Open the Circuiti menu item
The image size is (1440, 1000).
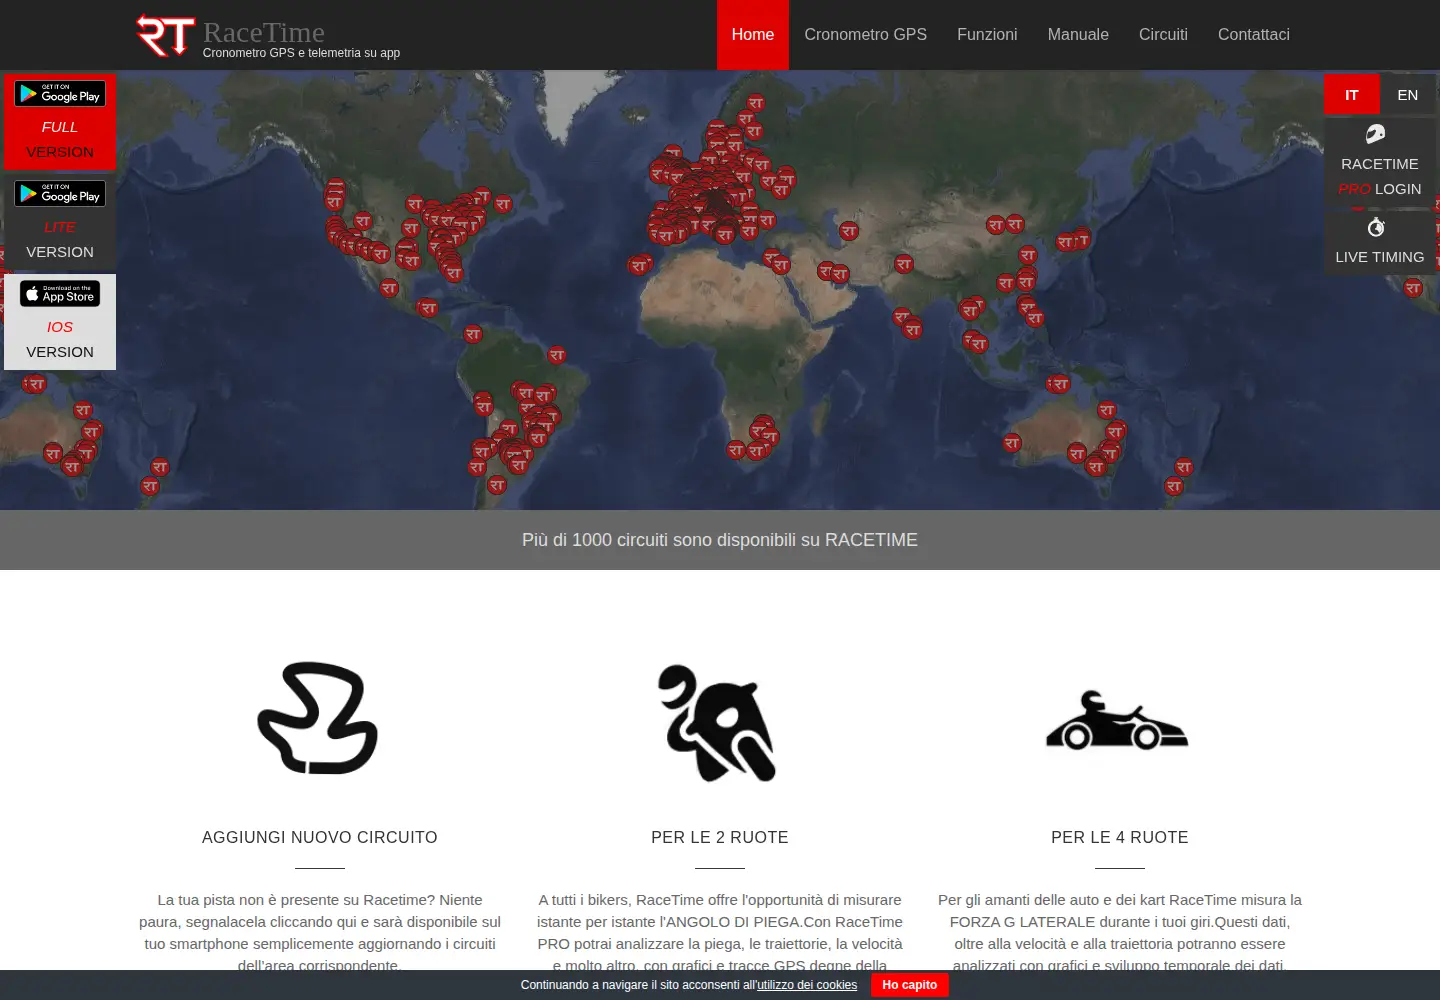coord(1163,35)
